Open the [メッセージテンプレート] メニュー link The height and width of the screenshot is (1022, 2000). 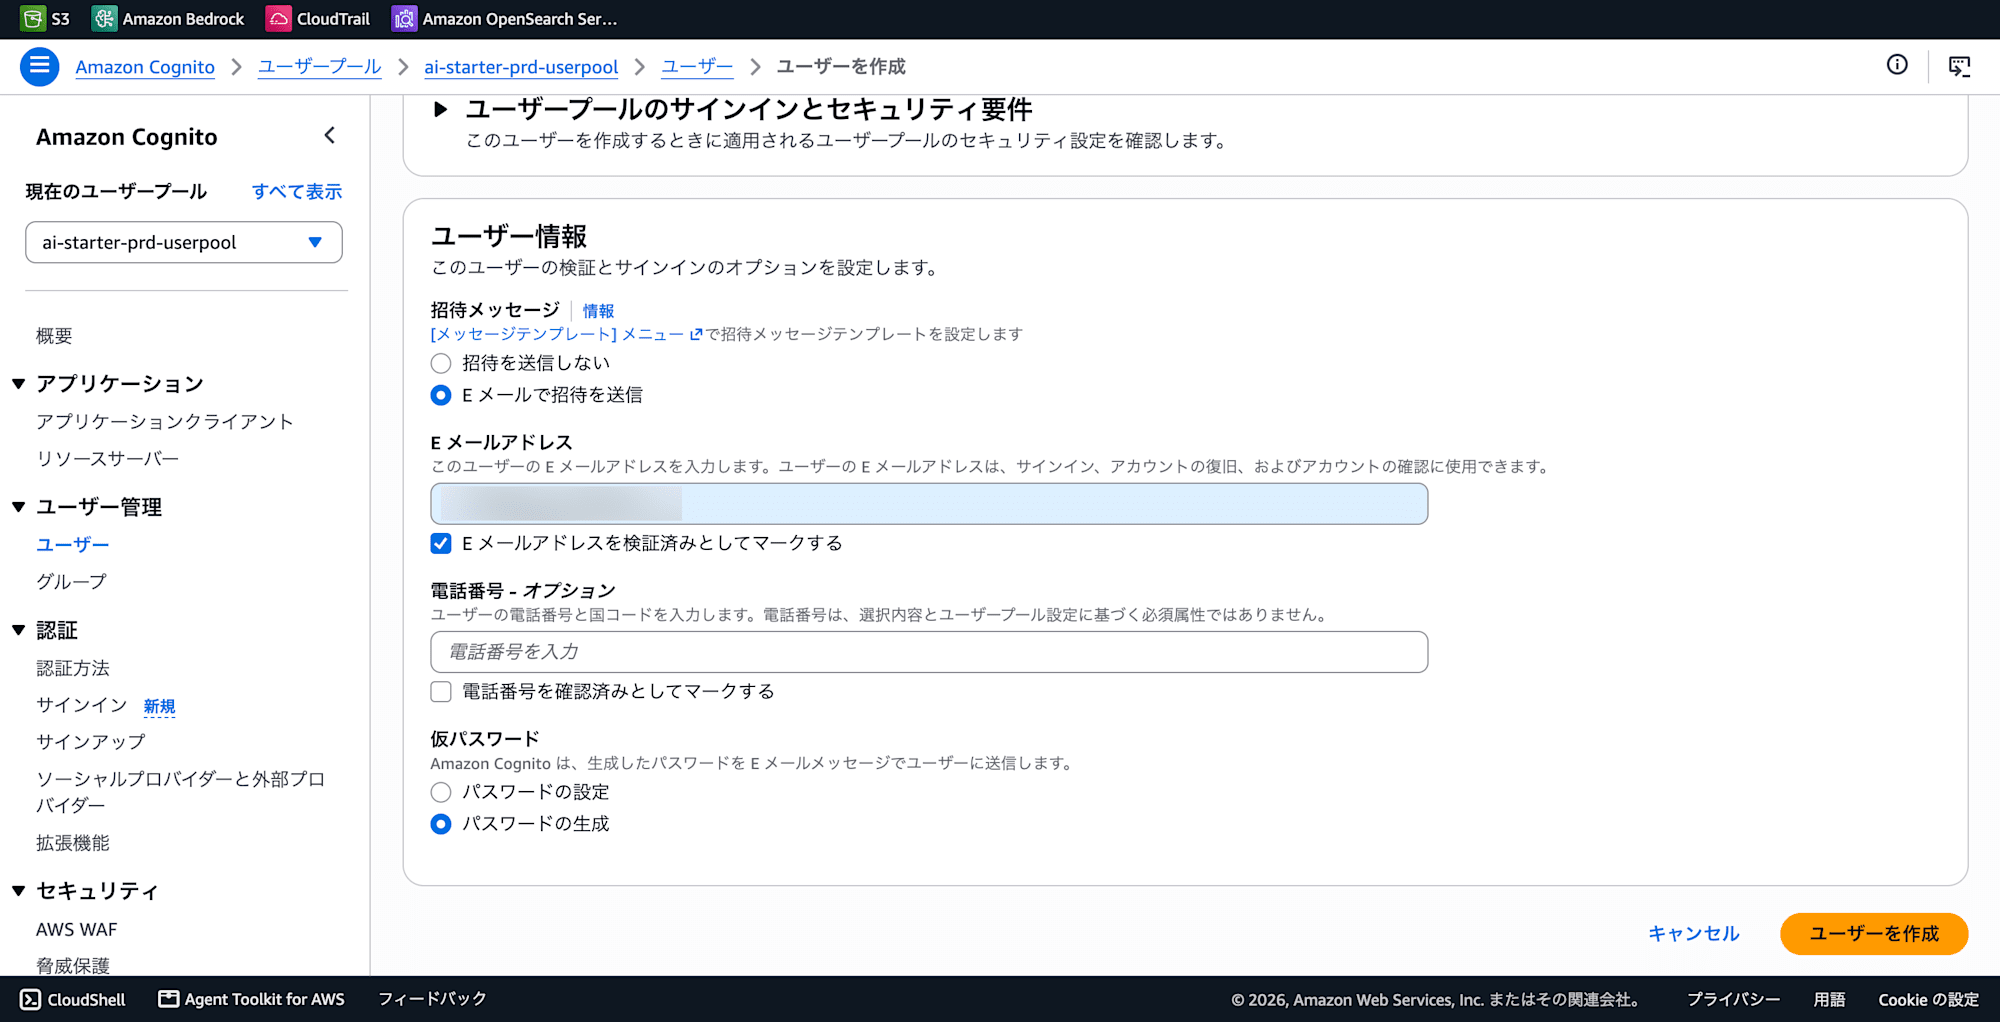coord(557,334)
